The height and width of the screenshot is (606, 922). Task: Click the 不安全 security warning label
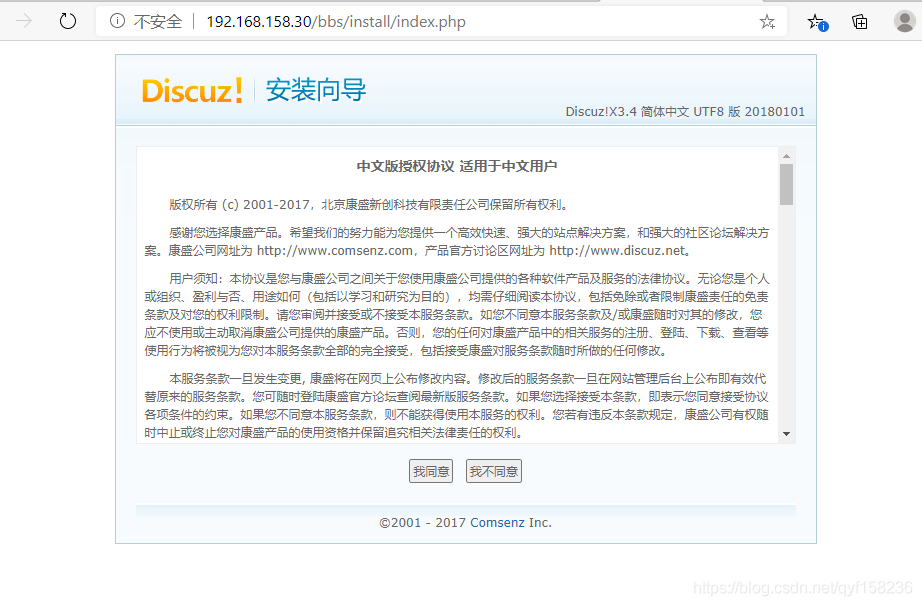point(158,22)
